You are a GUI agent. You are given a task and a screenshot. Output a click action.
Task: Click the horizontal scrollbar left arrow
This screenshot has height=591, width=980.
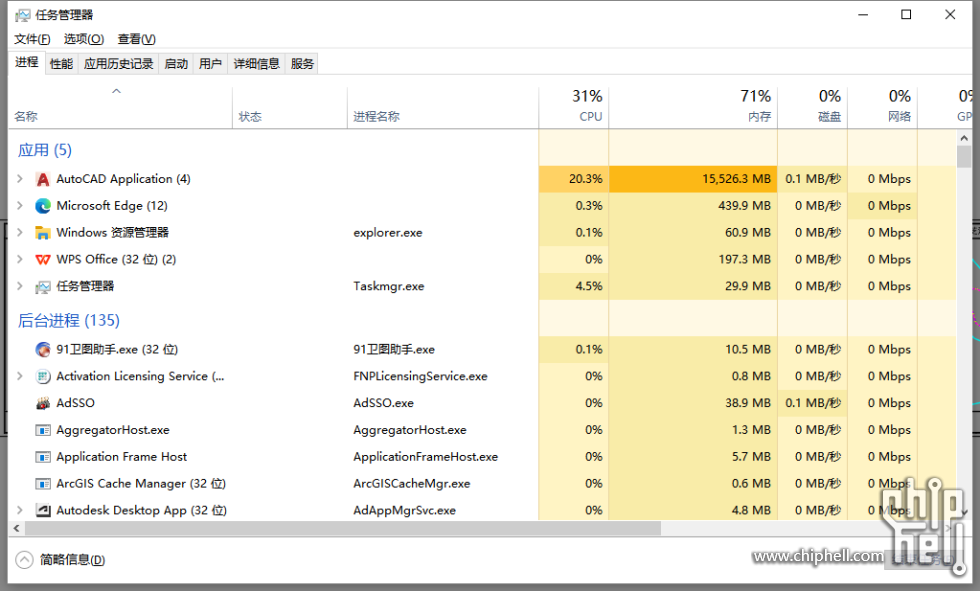coord(16,529)
